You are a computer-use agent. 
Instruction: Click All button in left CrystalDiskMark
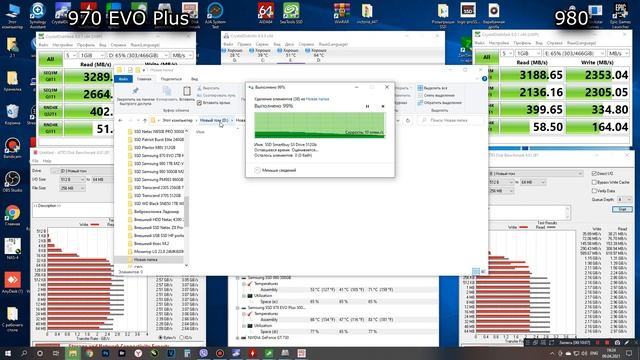[x=51, y=60]
